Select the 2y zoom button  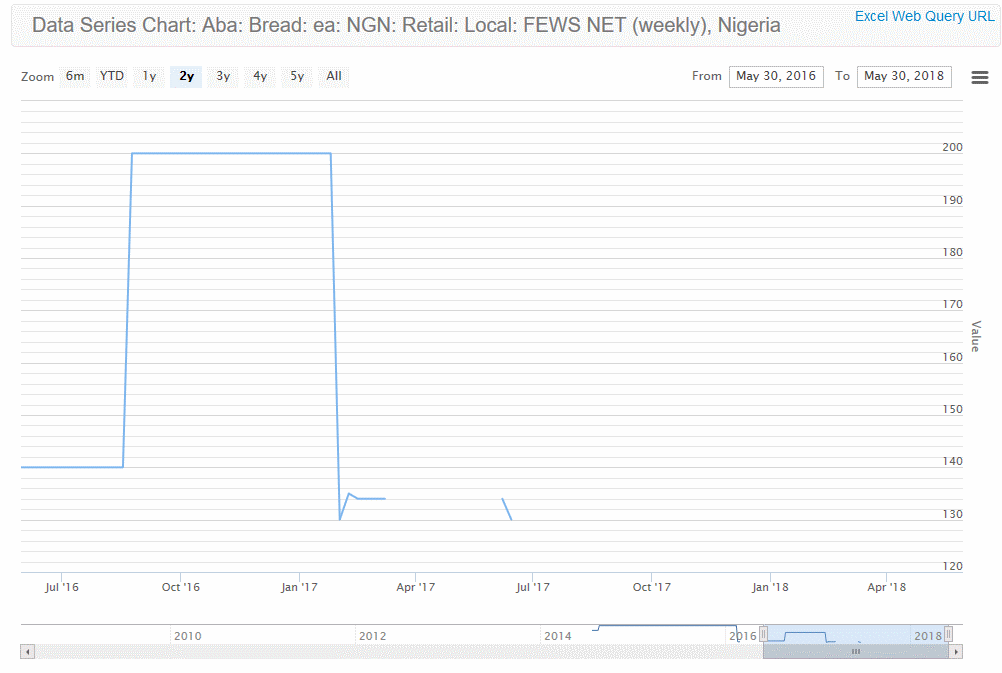point(186,76)
